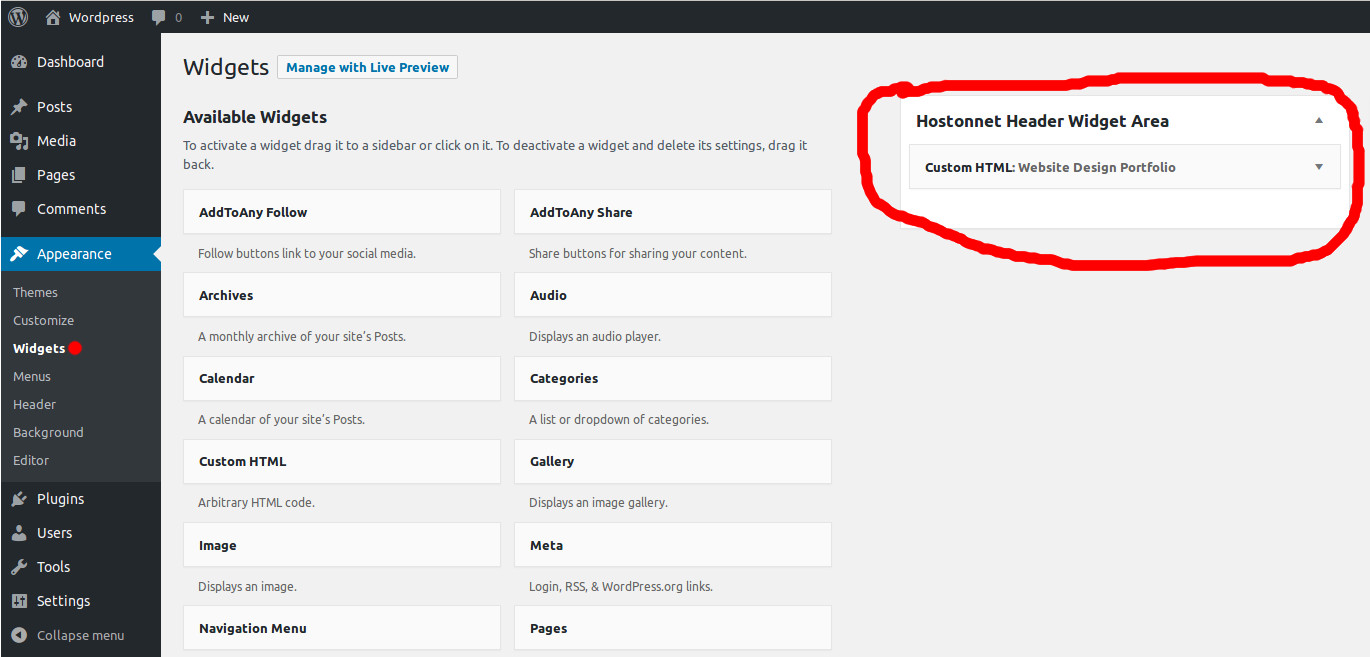Select Menus under Appearance
This screenshot has width=1370, height=657.
pyautogui.click(x=31, y=376)
